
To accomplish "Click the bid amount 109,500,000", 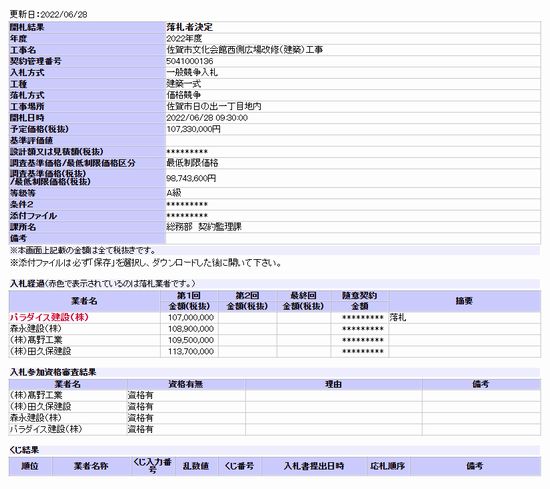I will 191,340.
